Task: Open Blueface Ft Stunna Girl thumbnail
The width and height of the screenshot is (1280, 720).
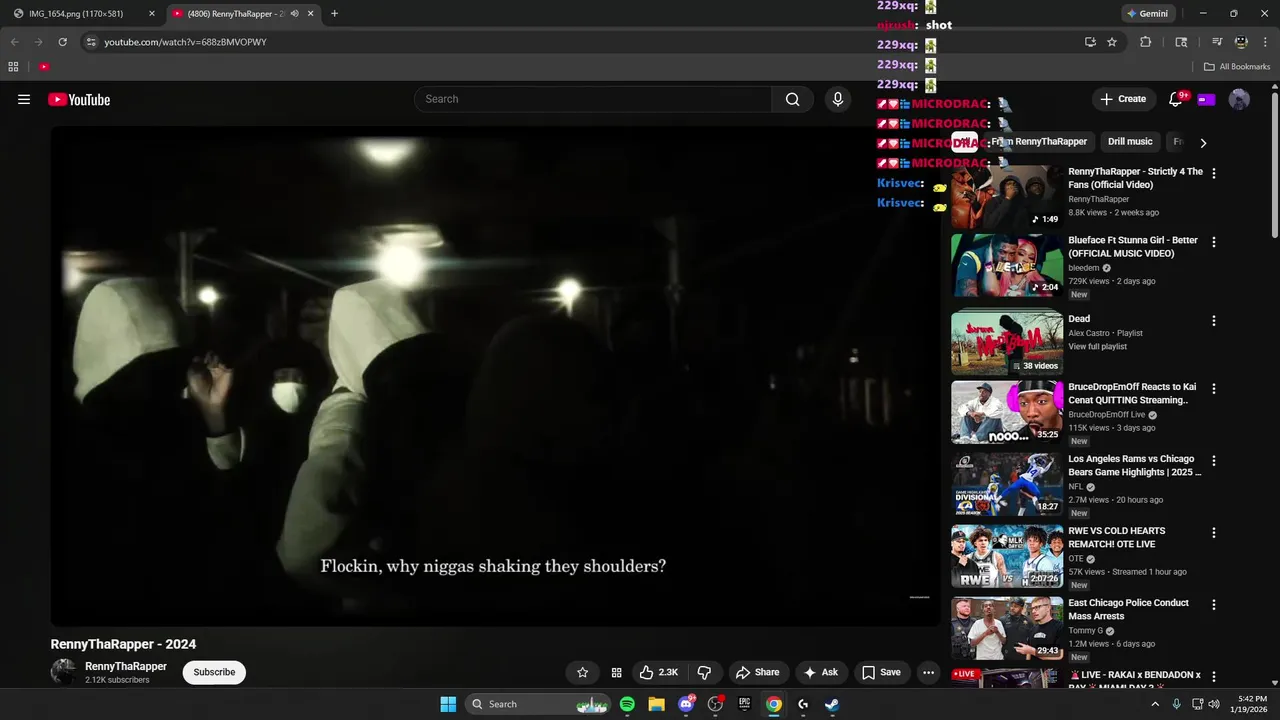Action: [x=1007, y=266]
